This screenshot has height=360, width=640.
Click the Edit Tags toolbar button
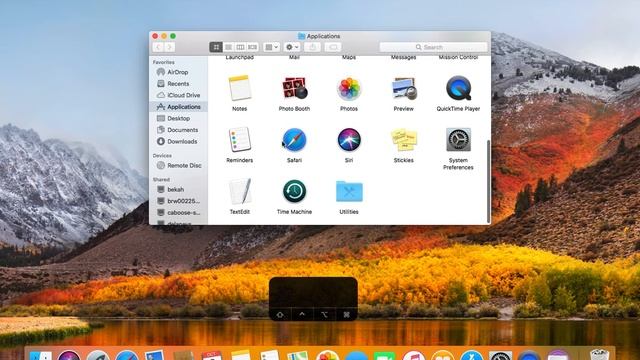pyautogui.click(x=333, y=47)
